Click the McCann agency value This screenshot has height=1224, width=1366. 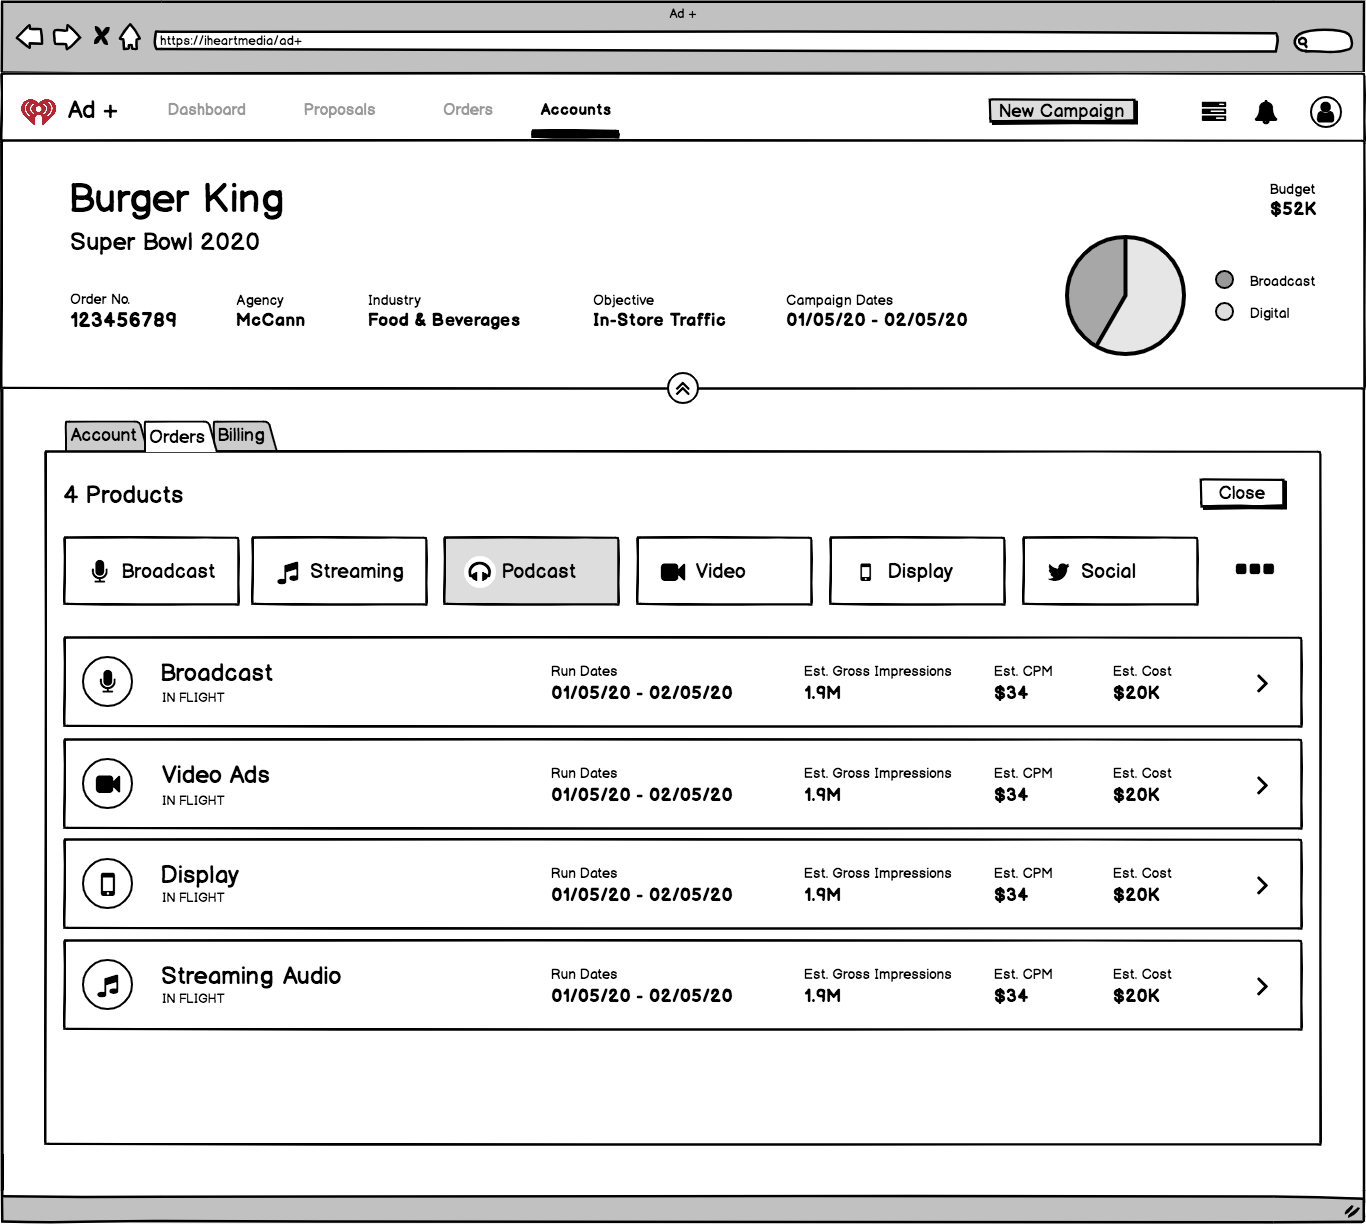(271, 320)
